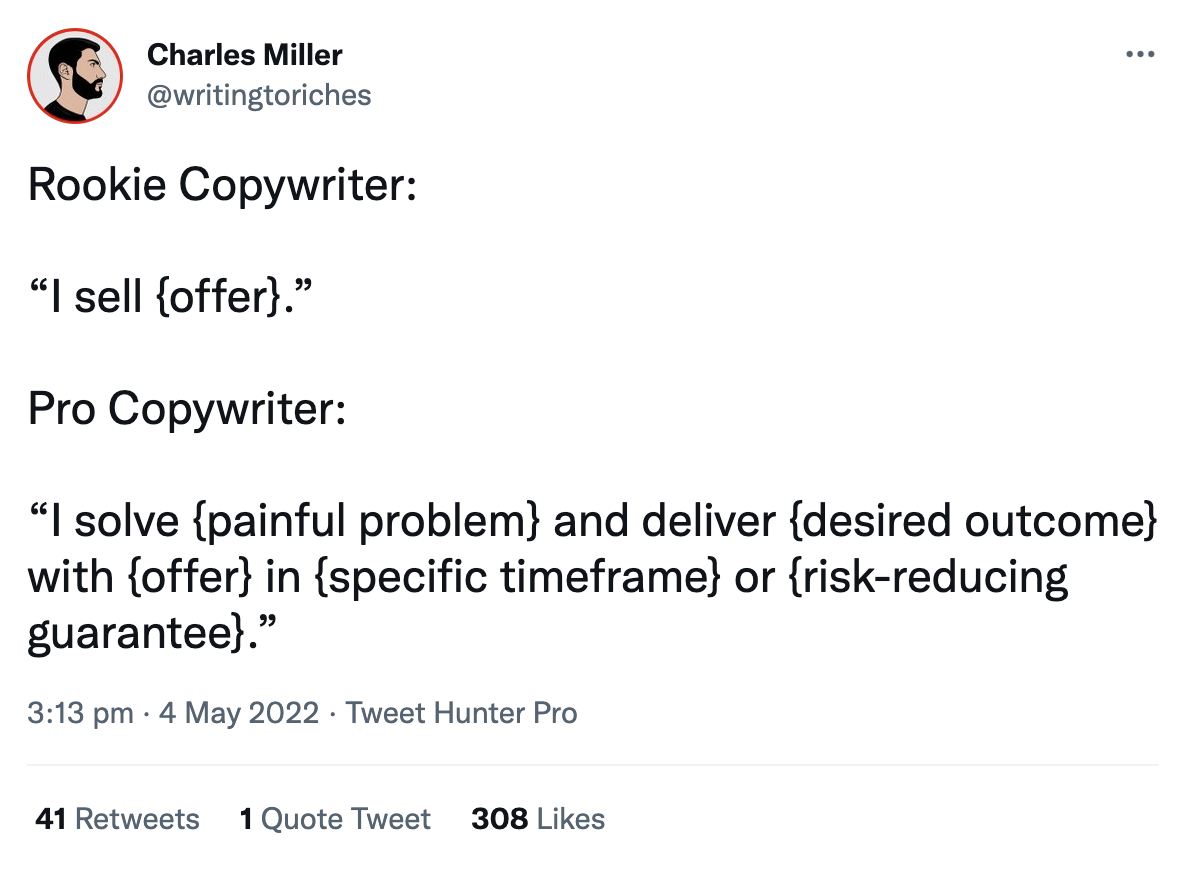View the 308 Likes list

click(538, 819)
